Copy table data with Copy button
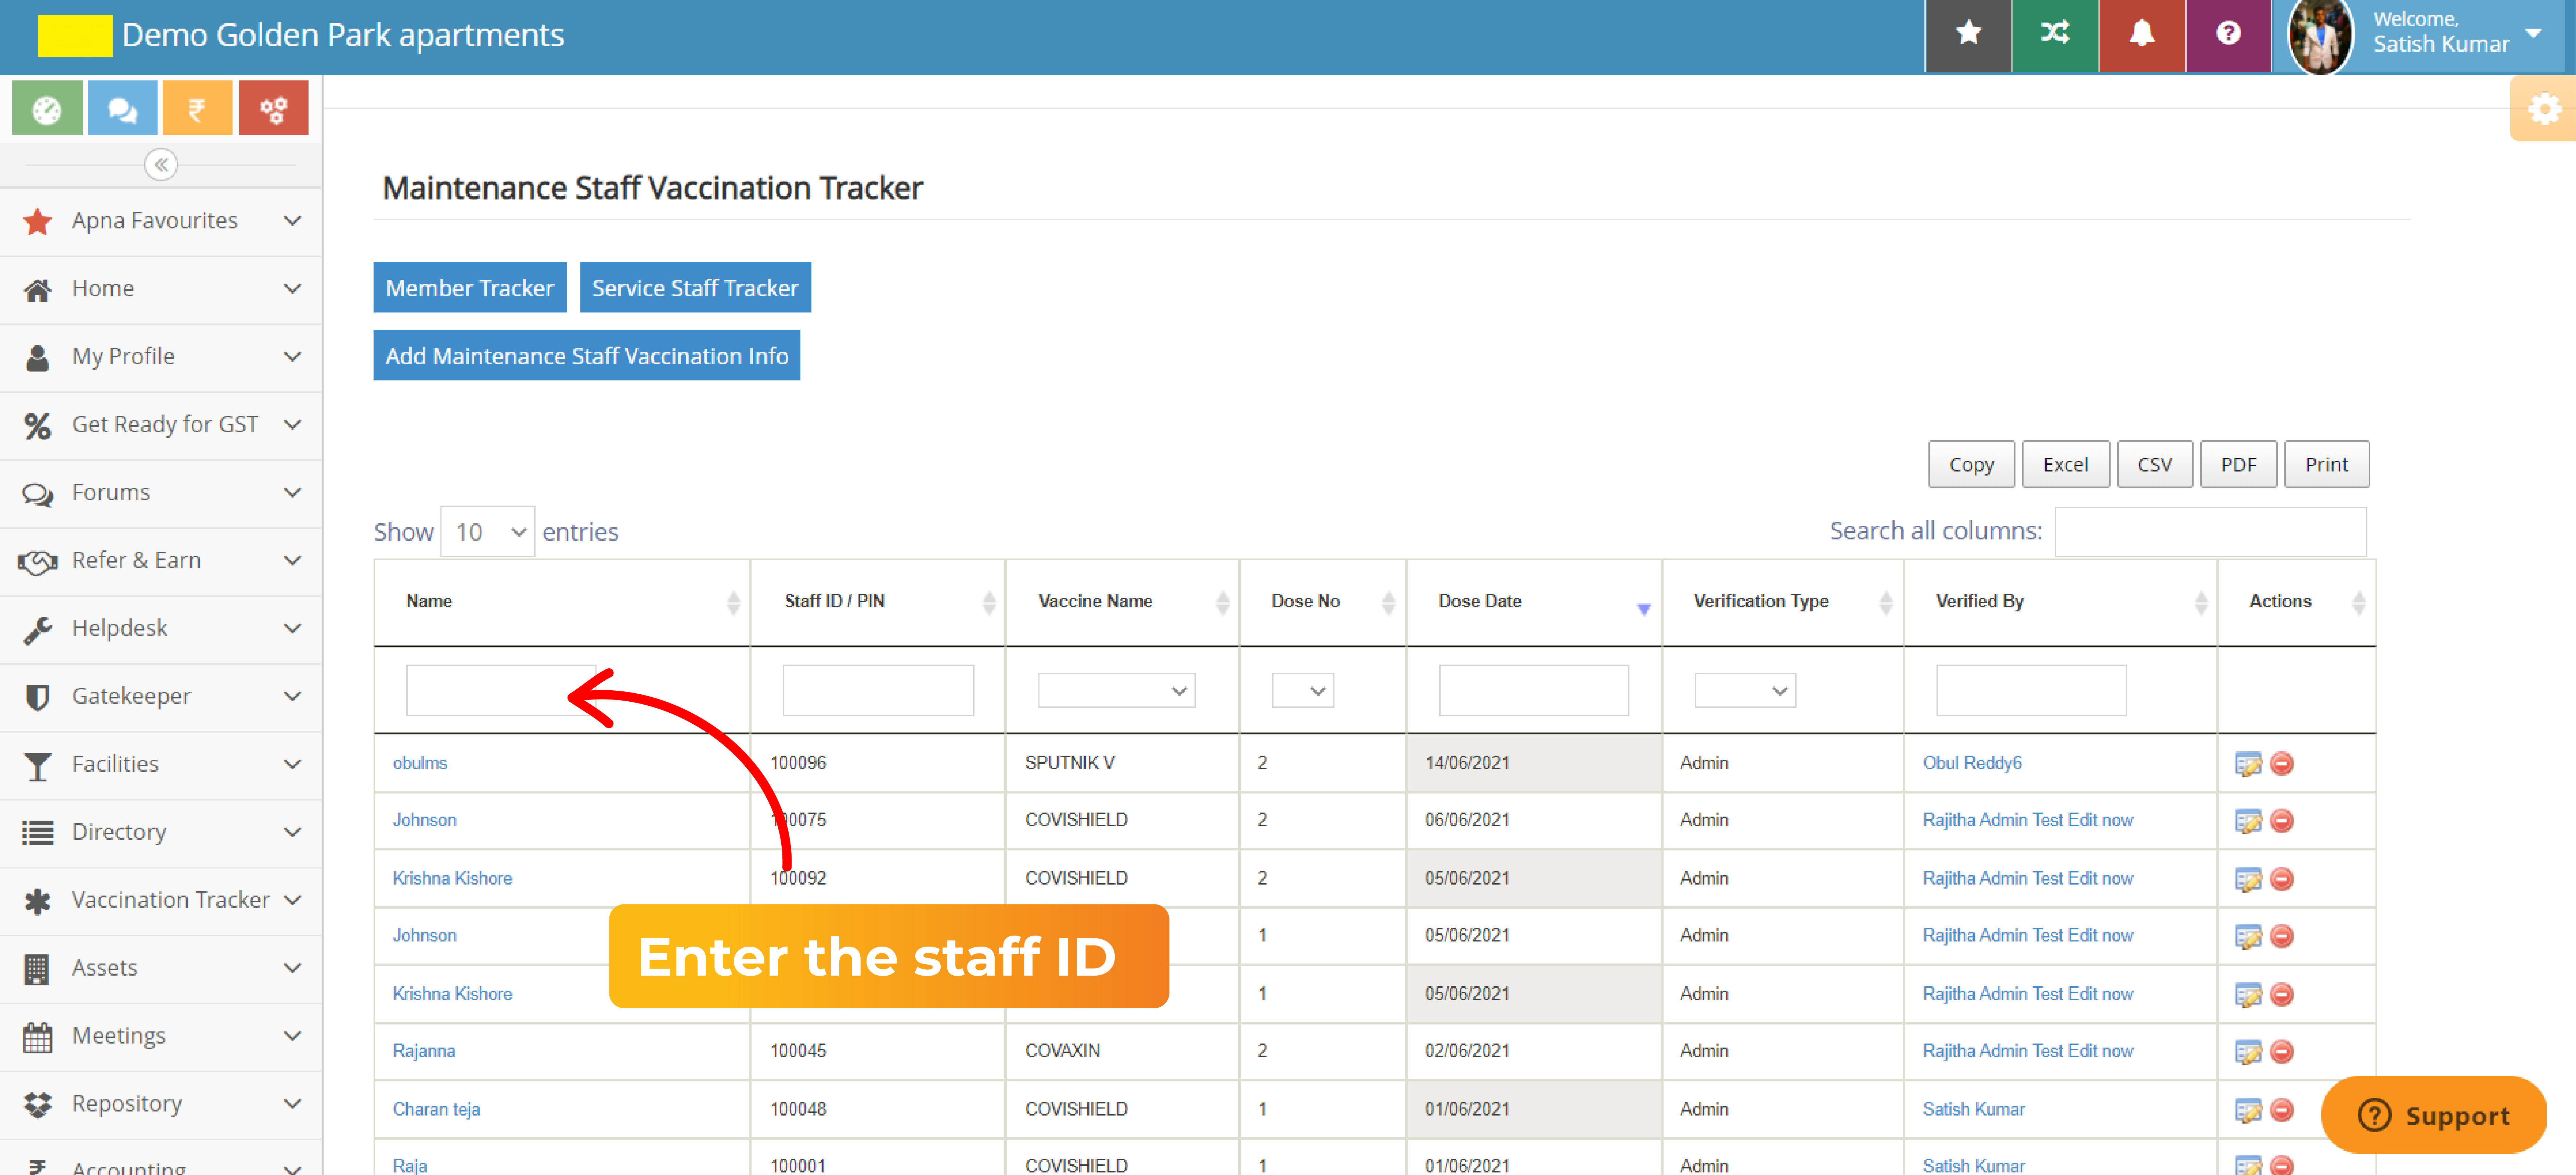This screenshot has width=2576, height=1175. pyautogui.click(x=1971, y=465)
